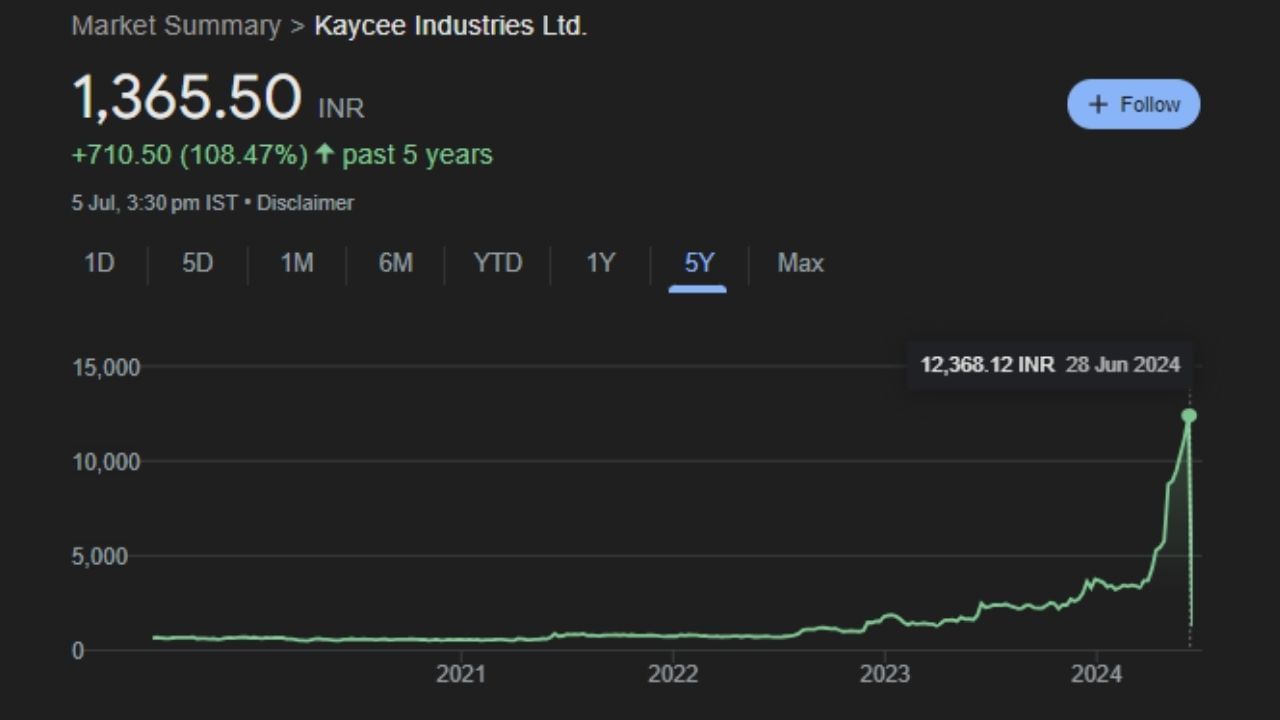Click the 2023 x-axis label
1280x720 pixels.
(x=885, y=674)
